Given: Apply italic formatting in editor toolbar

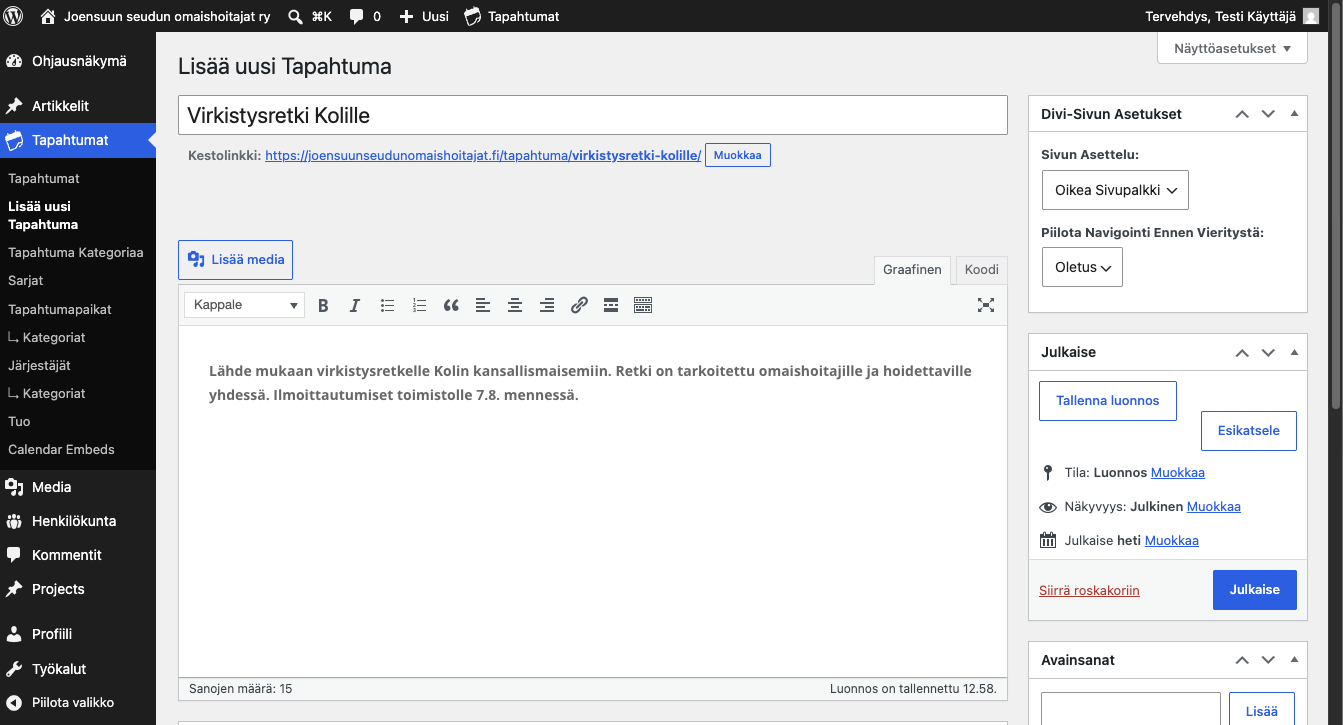Looking at the screenshot, I should pyautogui.click(x=355, y=305).
